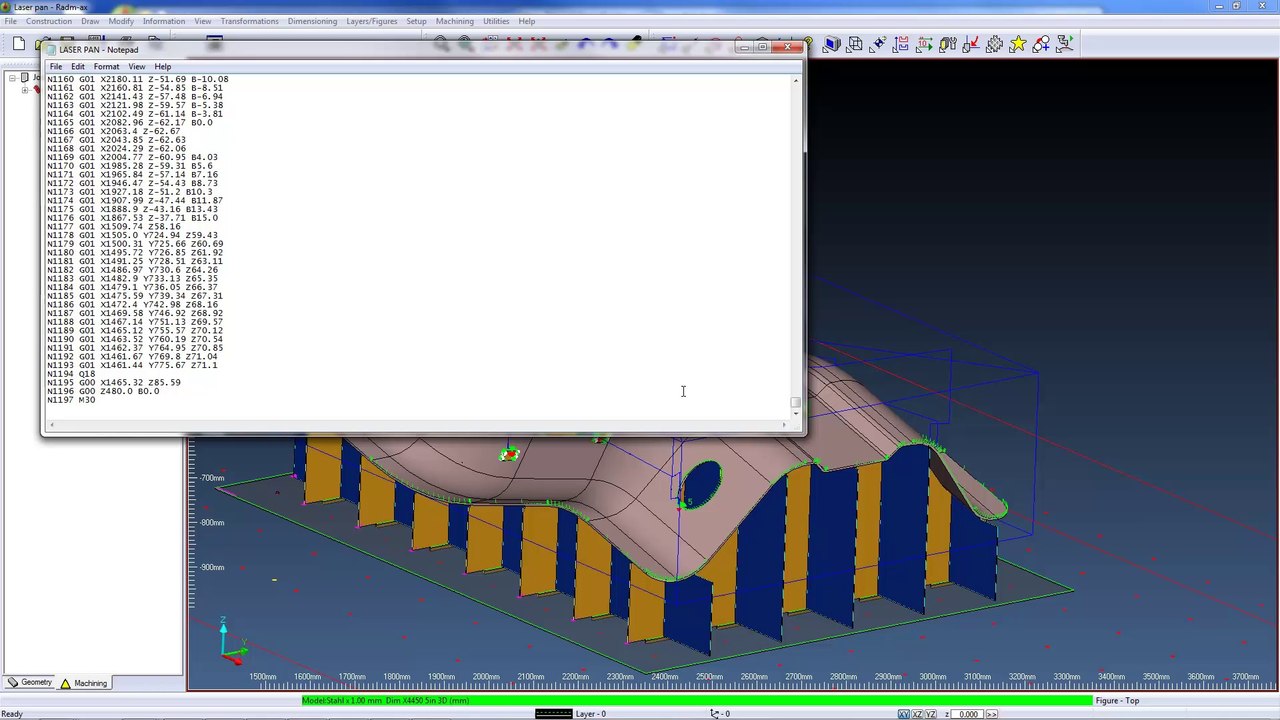
Task: Click the 'Layer - 0' status label
Action: [x=590, y=714]
